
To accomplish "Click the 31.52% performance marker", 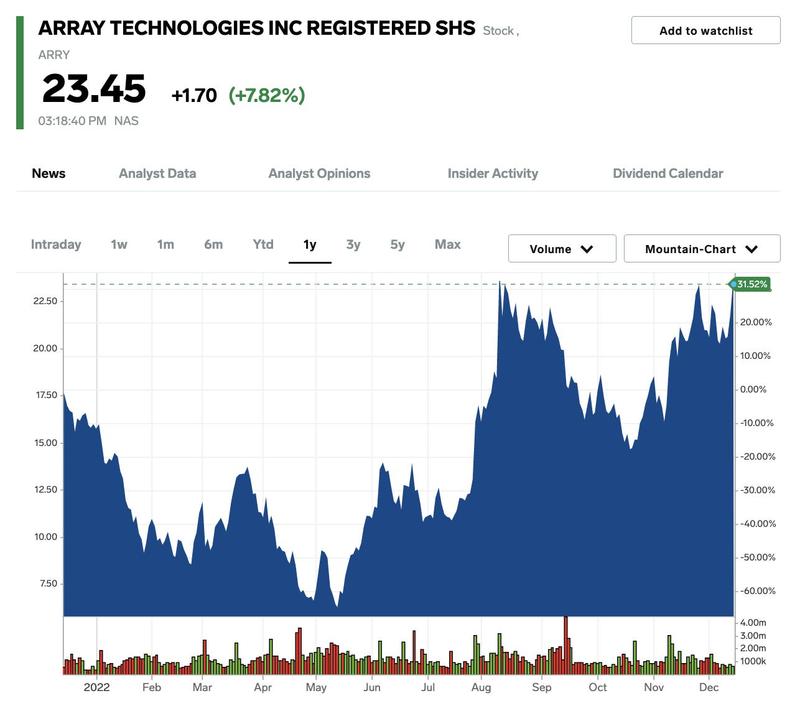I will 751,284.
